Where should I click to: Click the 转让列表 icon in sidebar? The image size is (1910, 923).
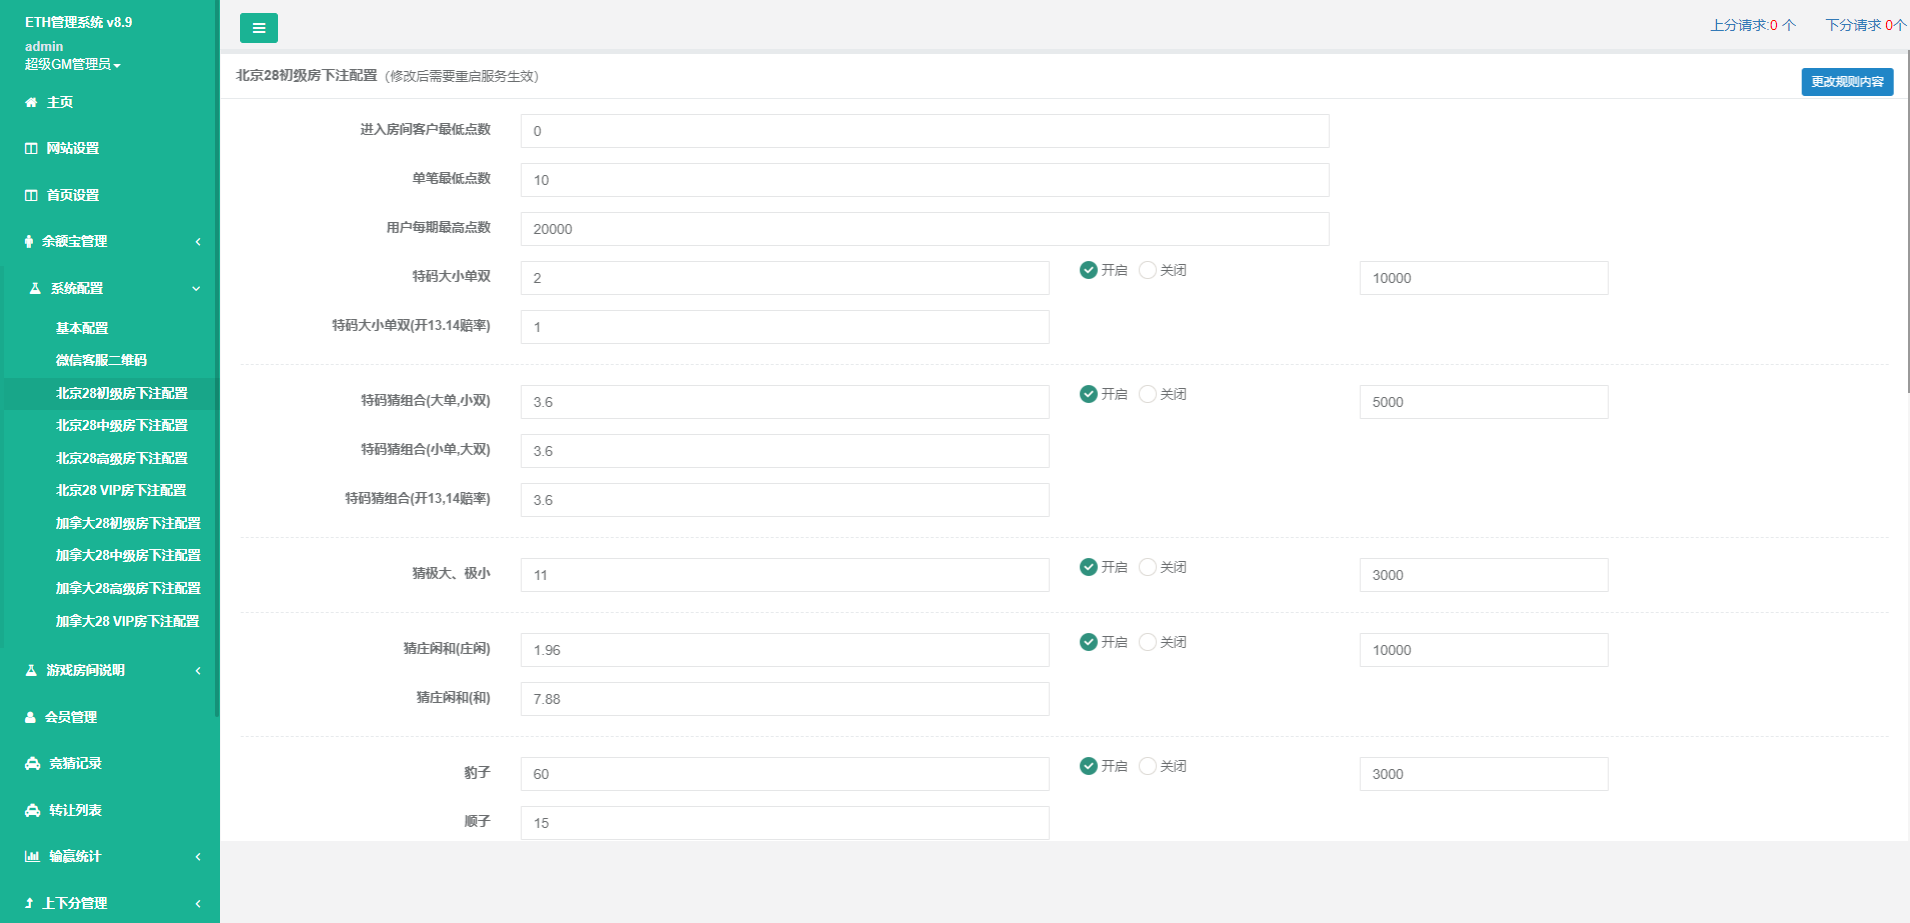click(x=32, y=810)
